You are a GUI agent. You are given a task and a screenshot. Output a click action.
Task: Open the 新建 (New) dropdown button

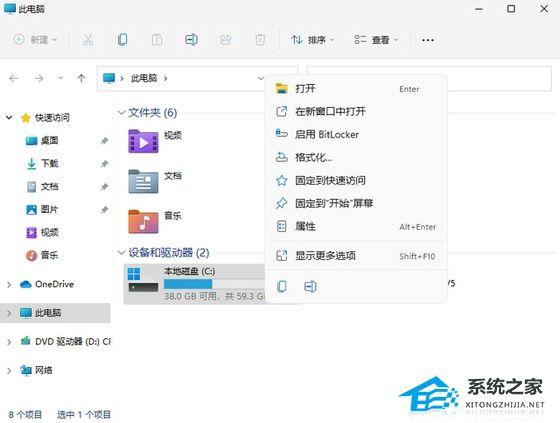click(35, 40)
